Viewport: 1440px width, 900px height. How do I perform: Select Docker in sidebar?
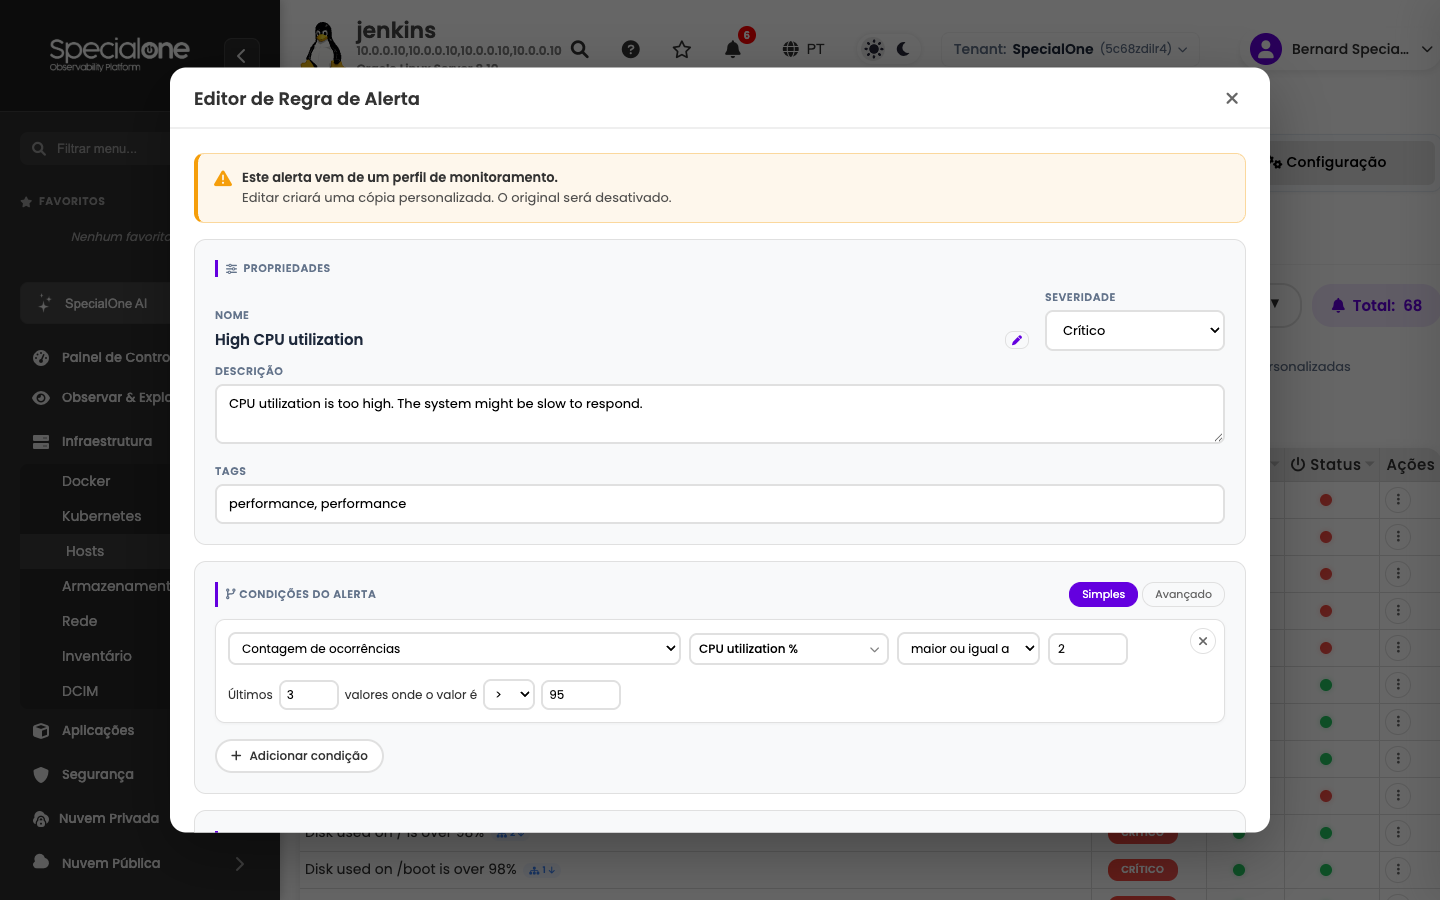point(86,481)
